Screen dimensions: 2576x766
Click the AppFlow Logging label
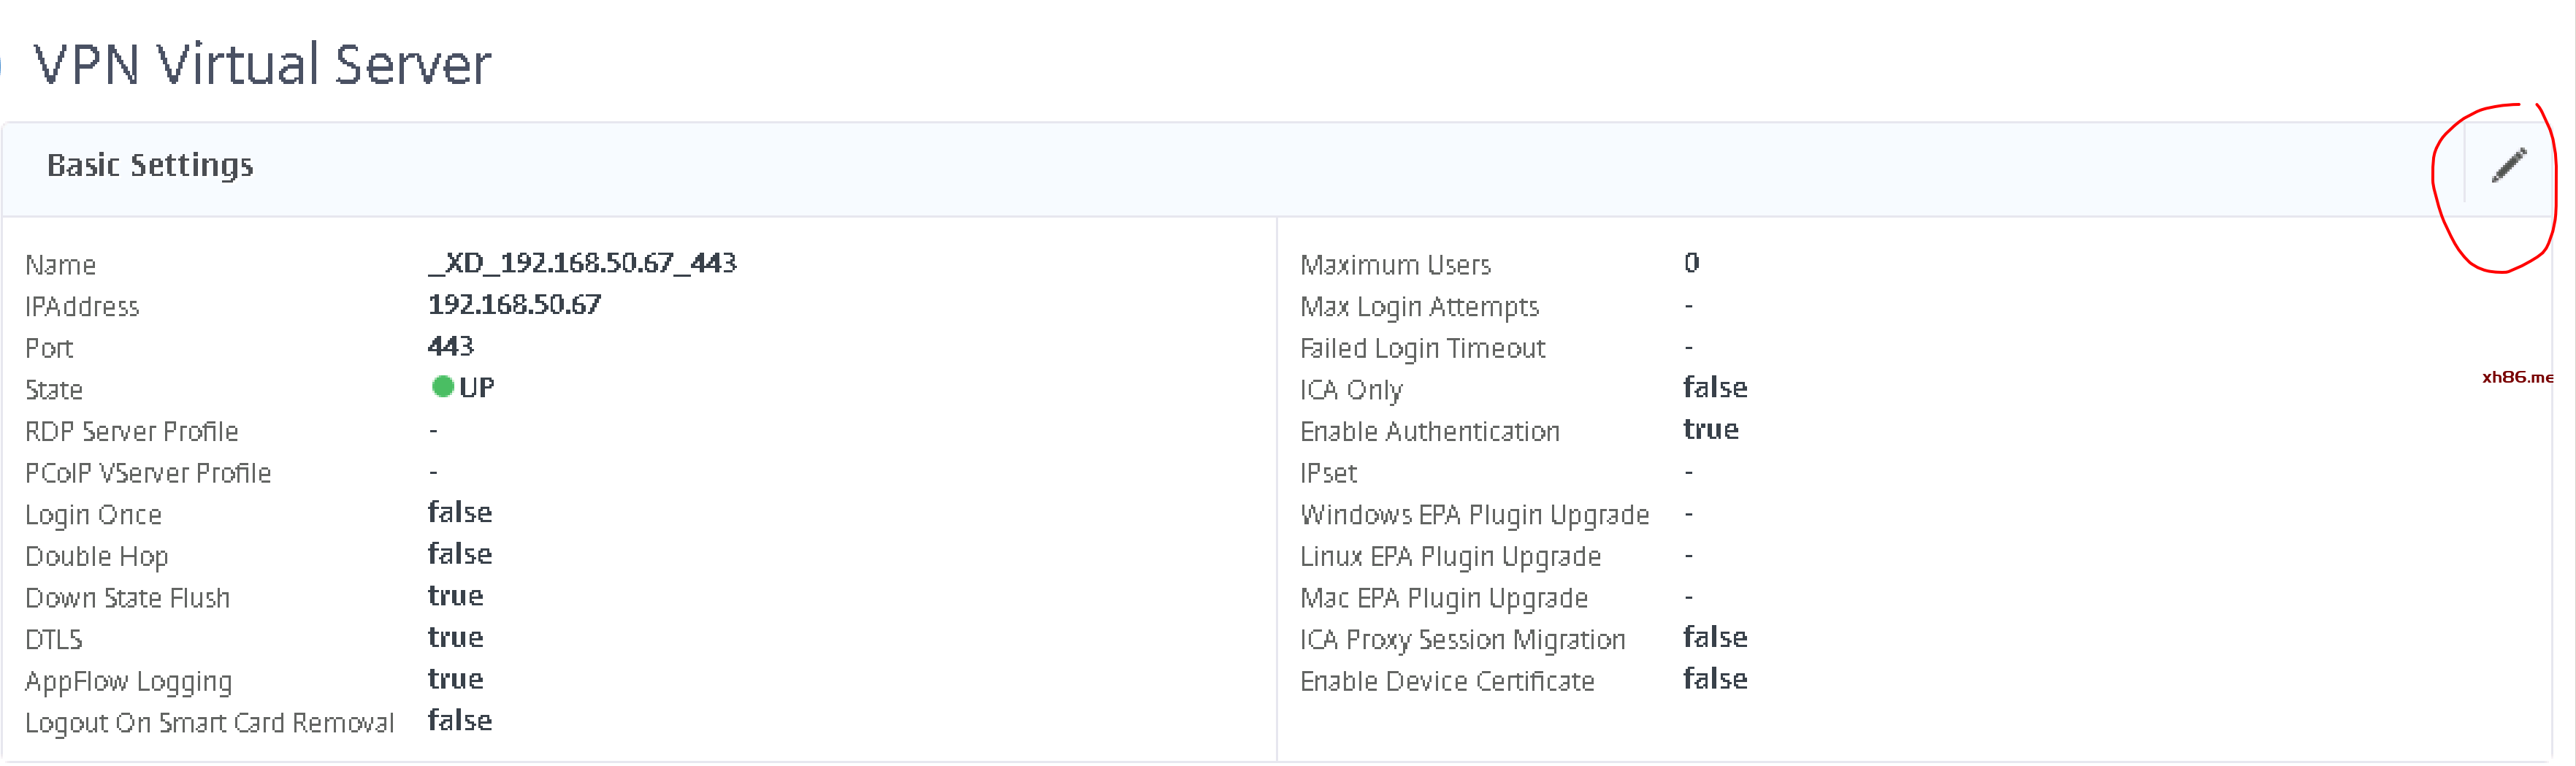128,681
